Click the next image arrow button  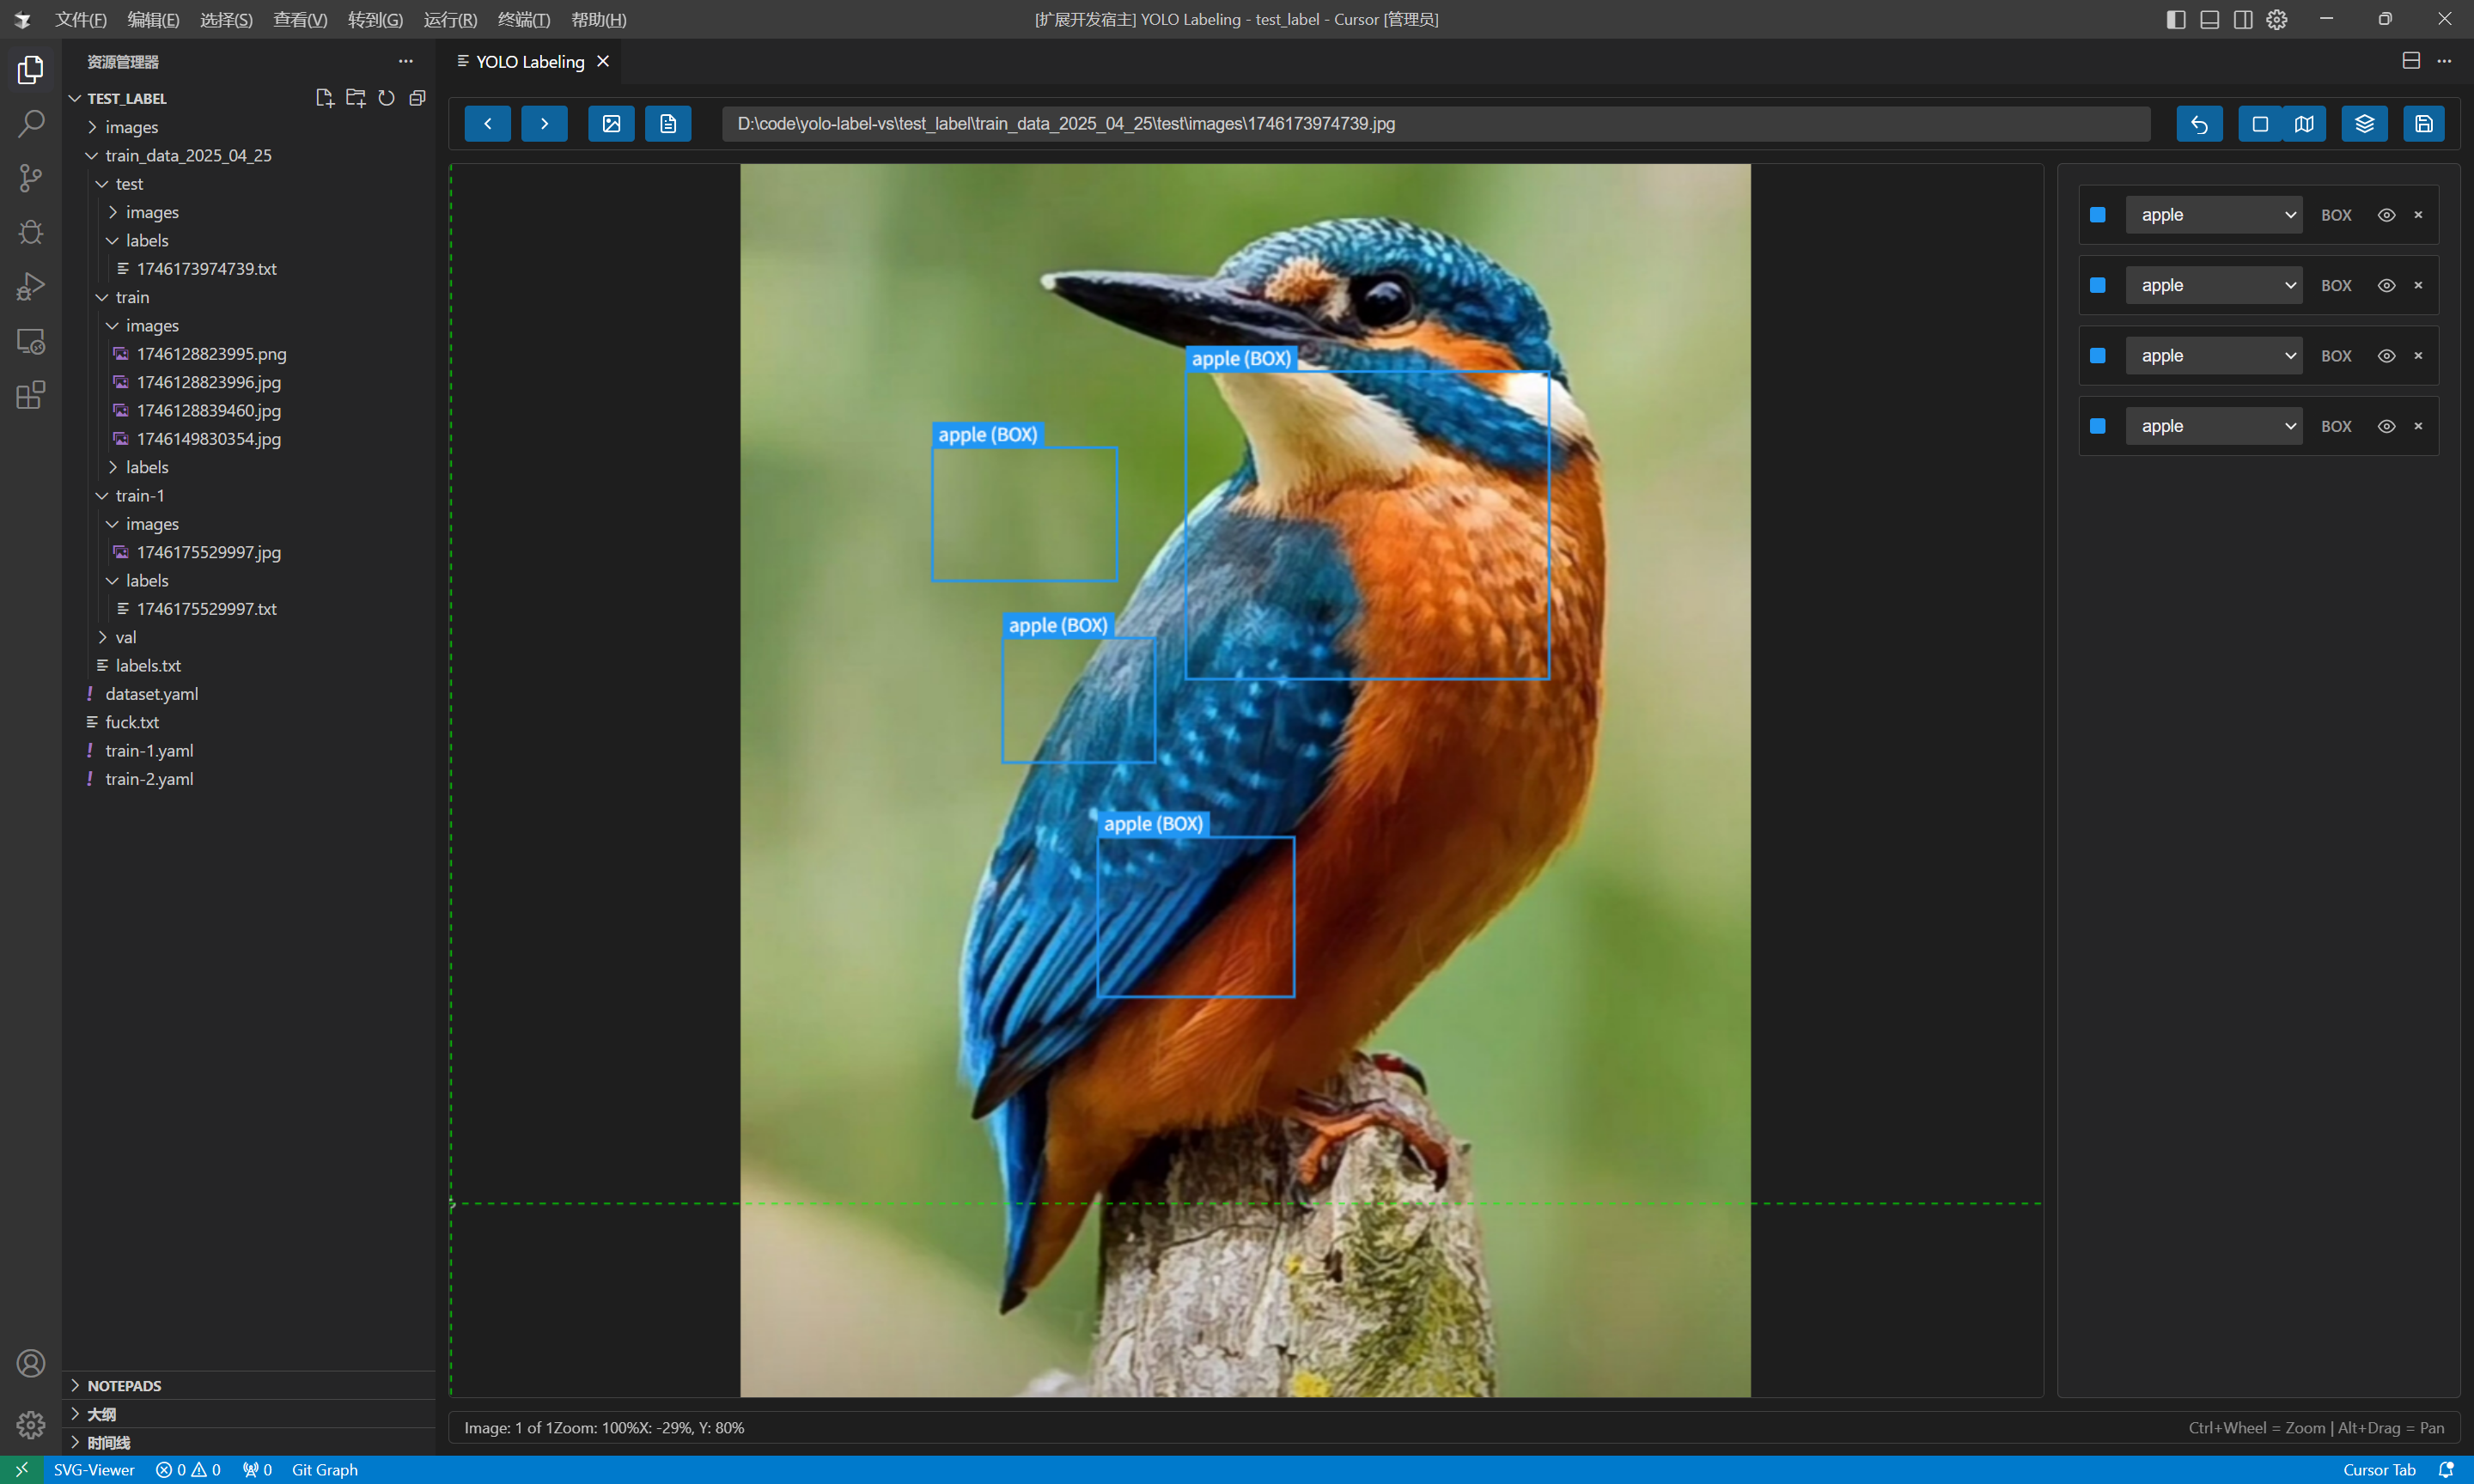(544, 124)
